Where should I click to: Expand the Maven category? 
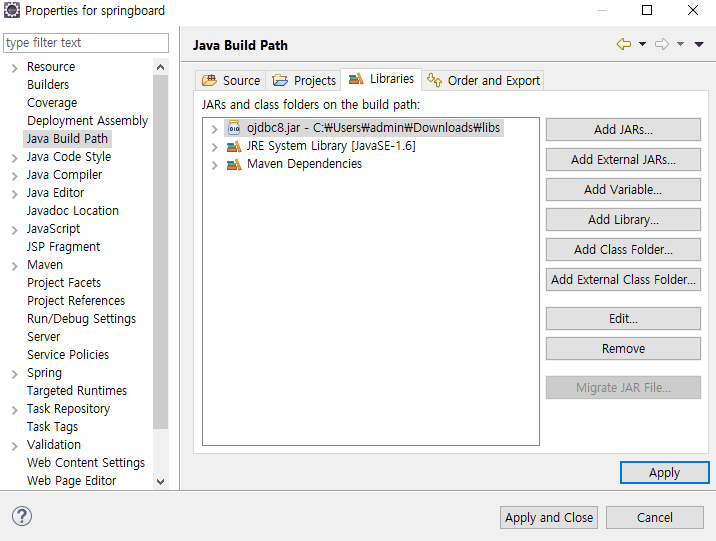pyautogui.click(x=15, y=266)
